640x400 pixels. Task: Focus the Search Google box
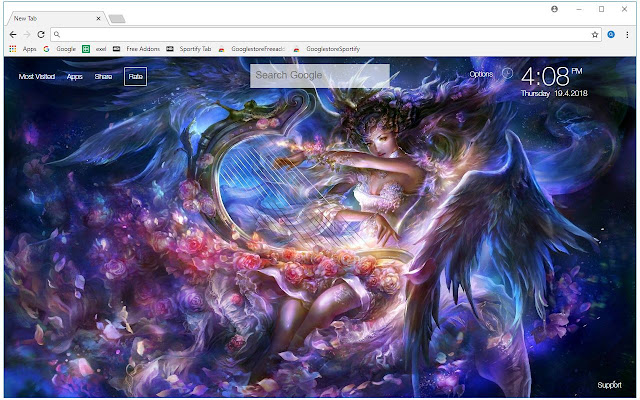pos(320,76)
